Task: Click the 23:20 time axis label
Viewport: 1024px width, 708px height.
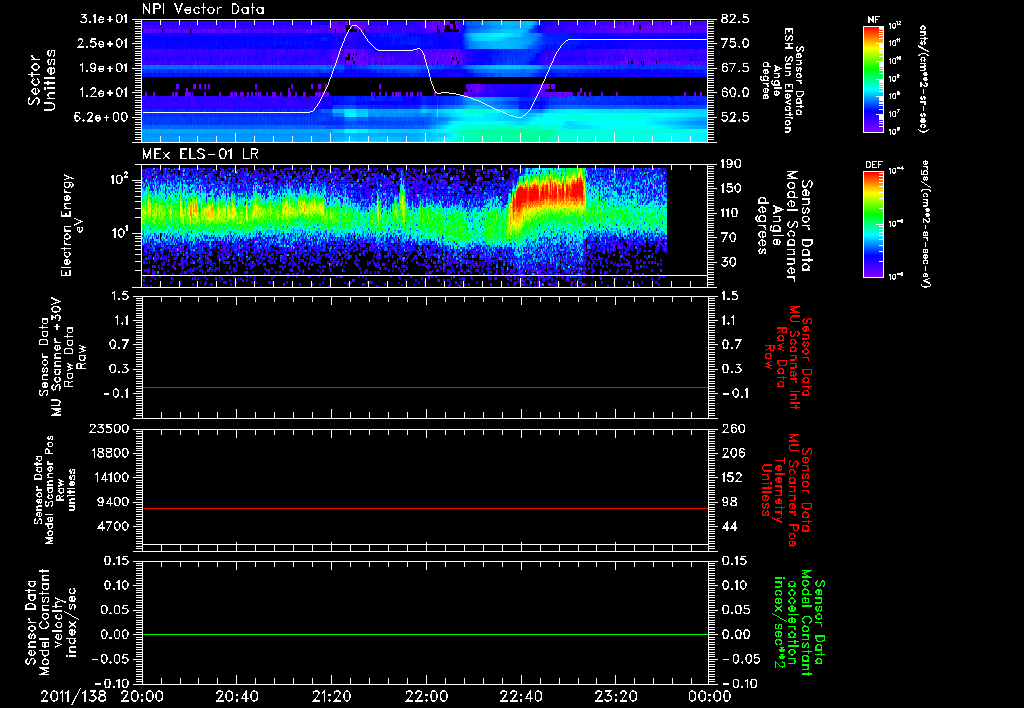Action: [x=616, y=696]
